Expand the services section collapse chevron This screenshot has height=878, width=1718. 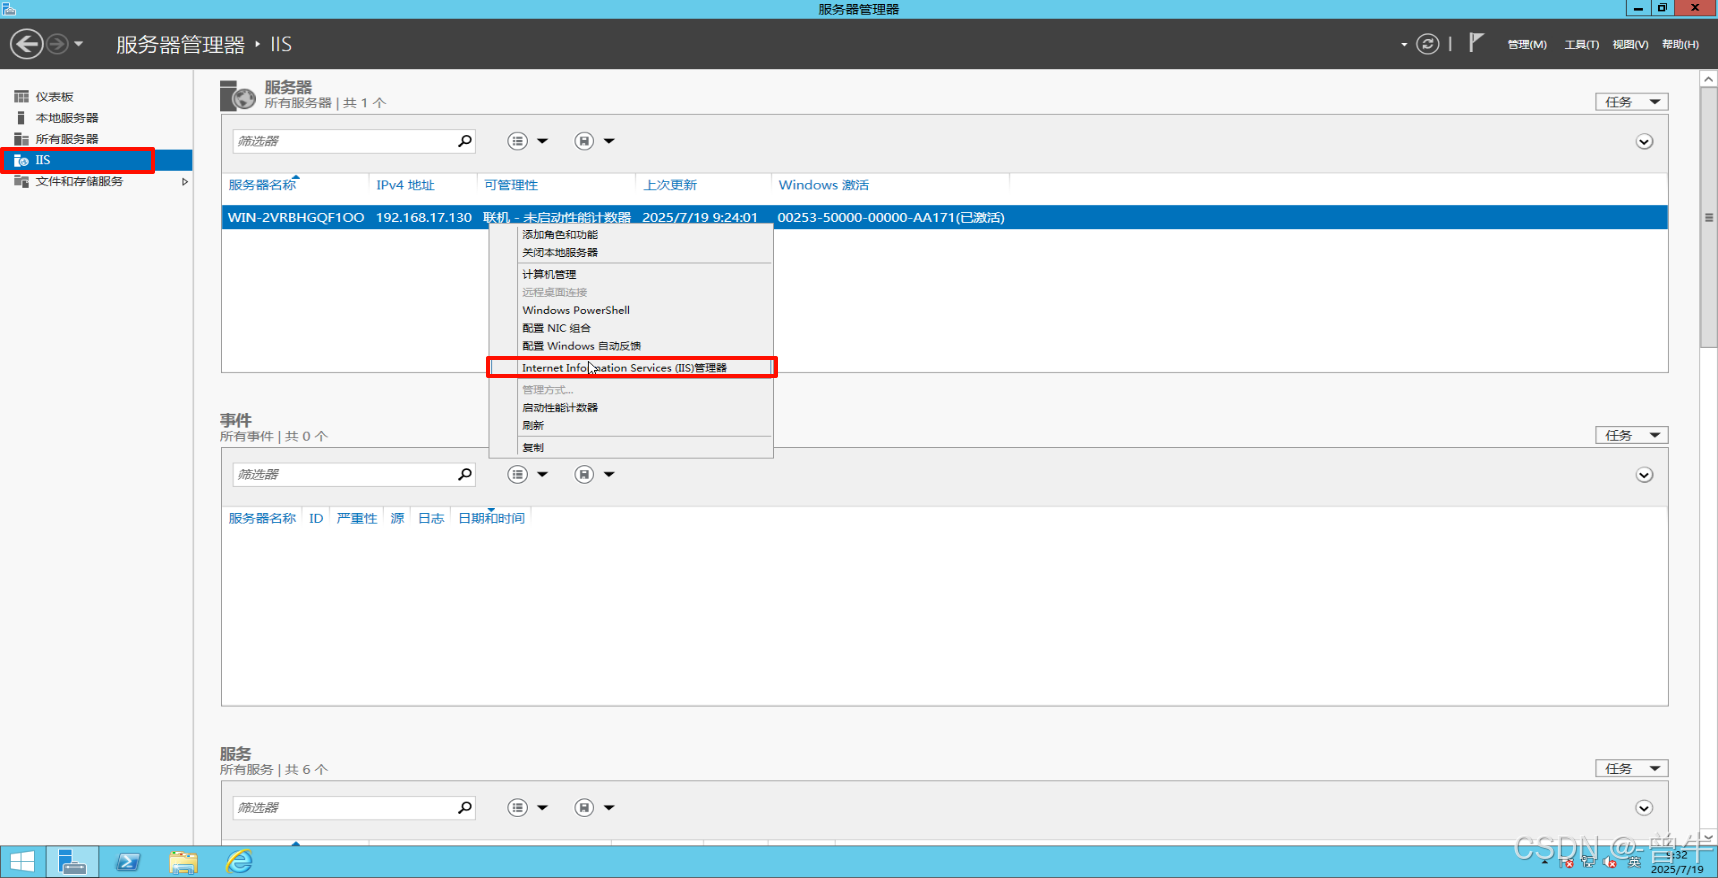[x=1644, y=808]
